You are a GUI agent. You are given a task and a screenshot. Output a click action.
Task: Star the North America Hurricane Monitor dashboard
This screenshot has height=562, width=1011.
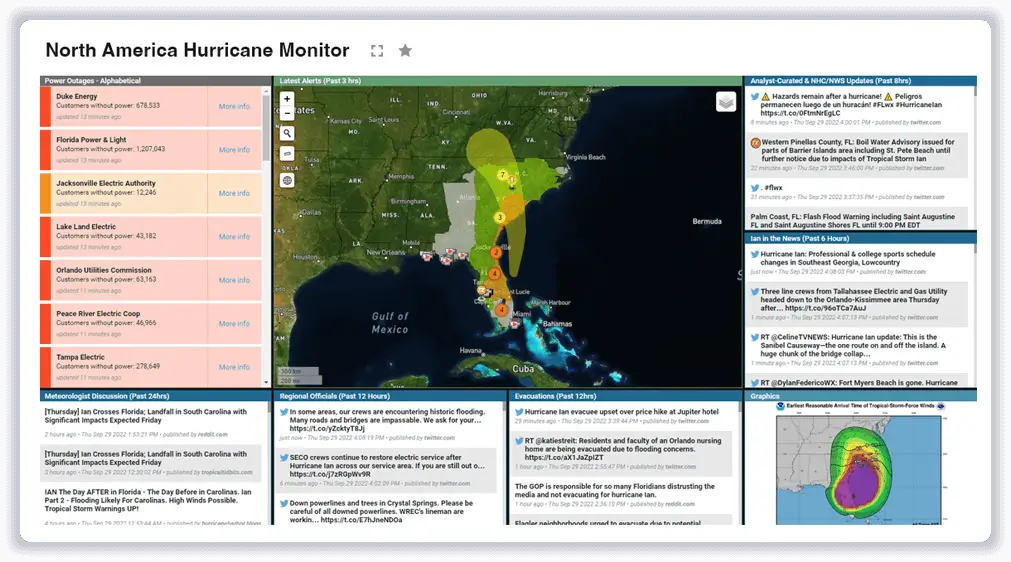coord(405,51)
